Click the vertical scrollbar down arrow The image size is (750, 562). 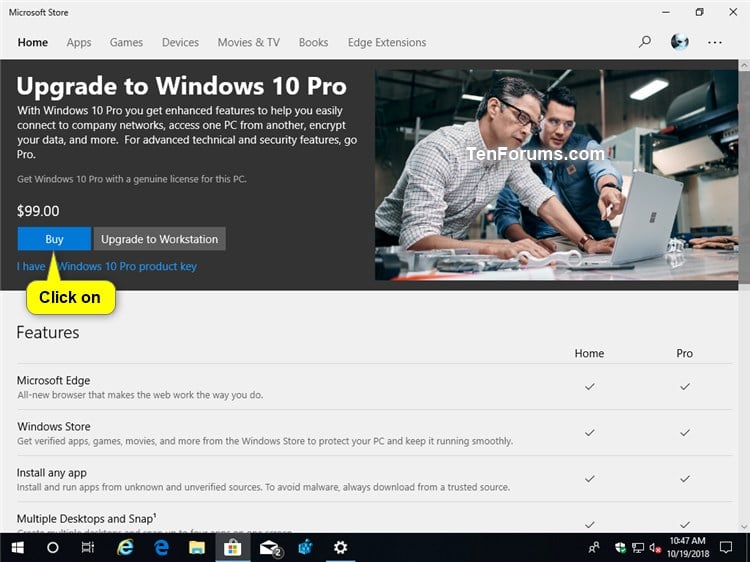click(x=744, y=527)
